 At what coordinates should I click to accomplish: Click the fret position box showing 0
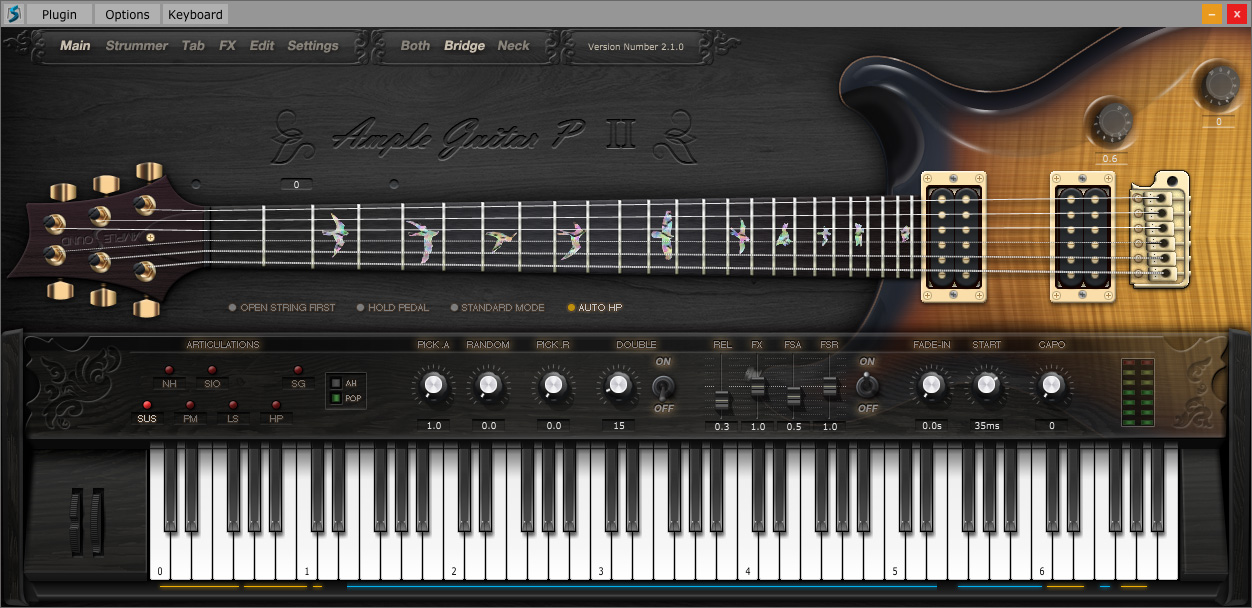pyautogui.click(x=297, y=185)
